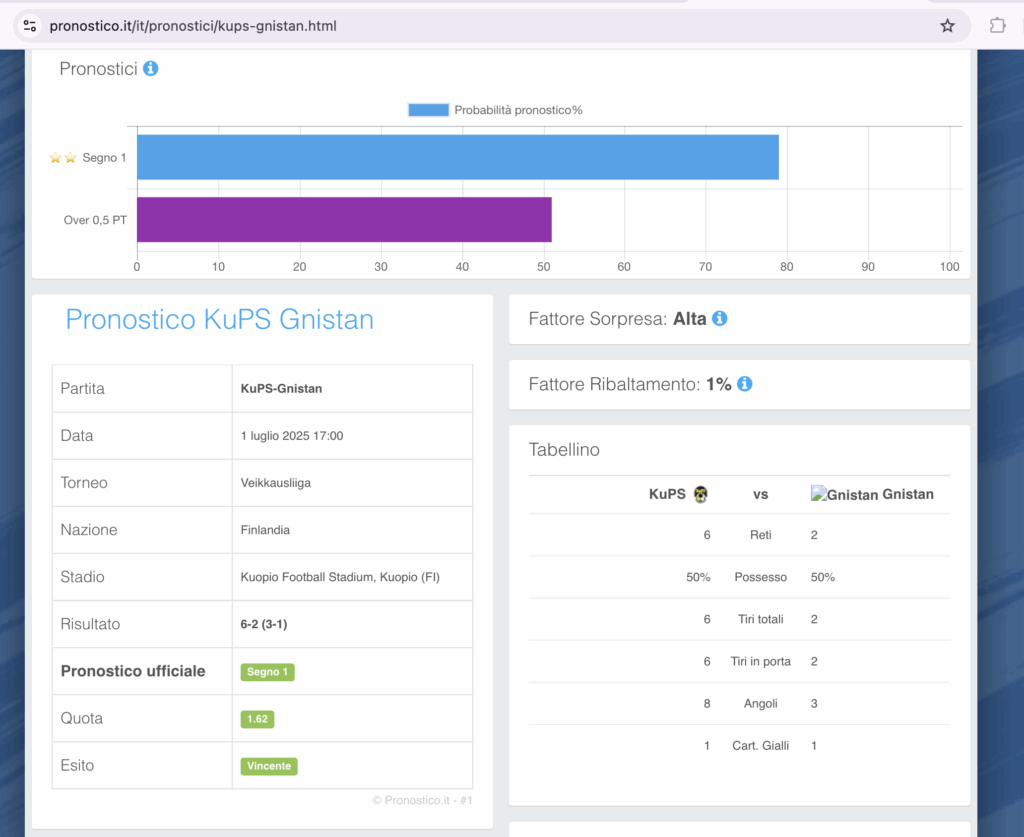Click the site settings icon in address bar
This screenshot has height=837, width=1024.
tap(29, 25)
